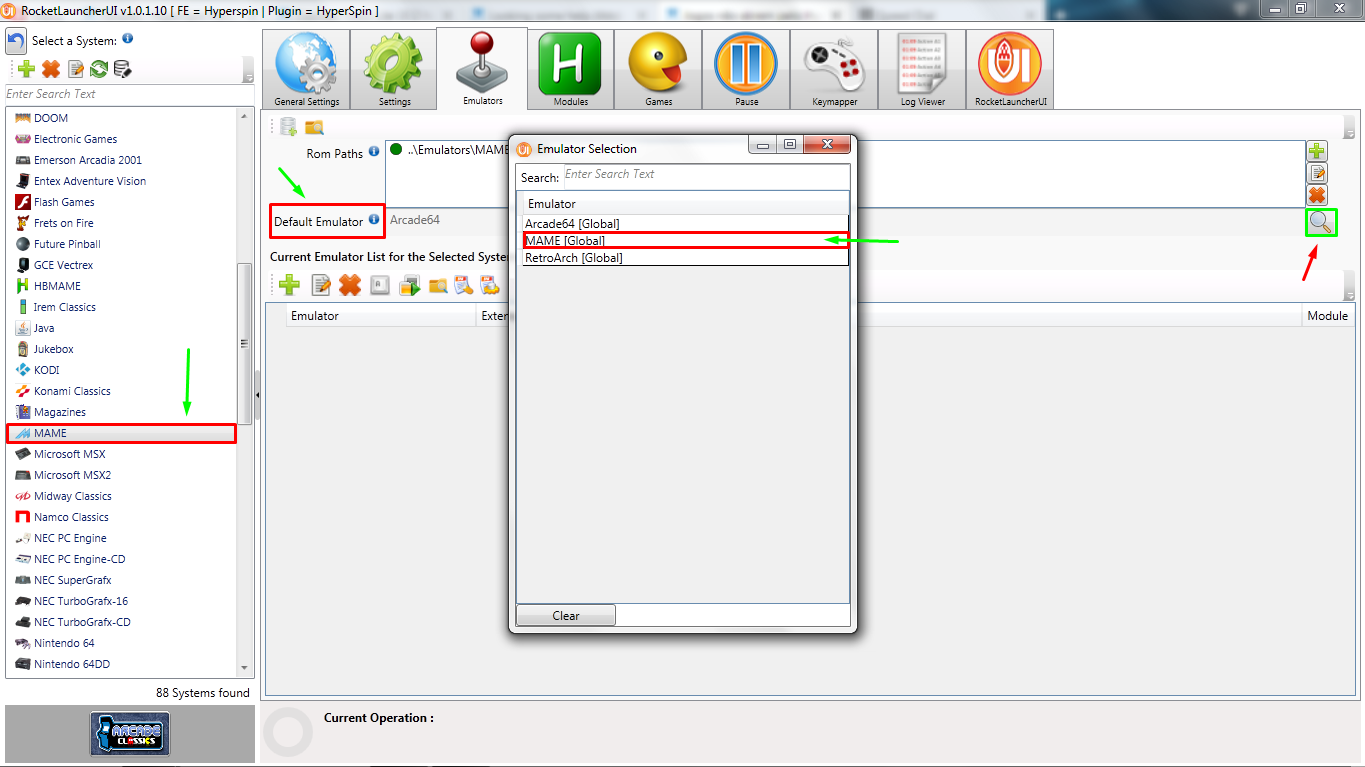Select GCE Vectrex system
Screen dimensions: 1365x767
tap(121, 265)
